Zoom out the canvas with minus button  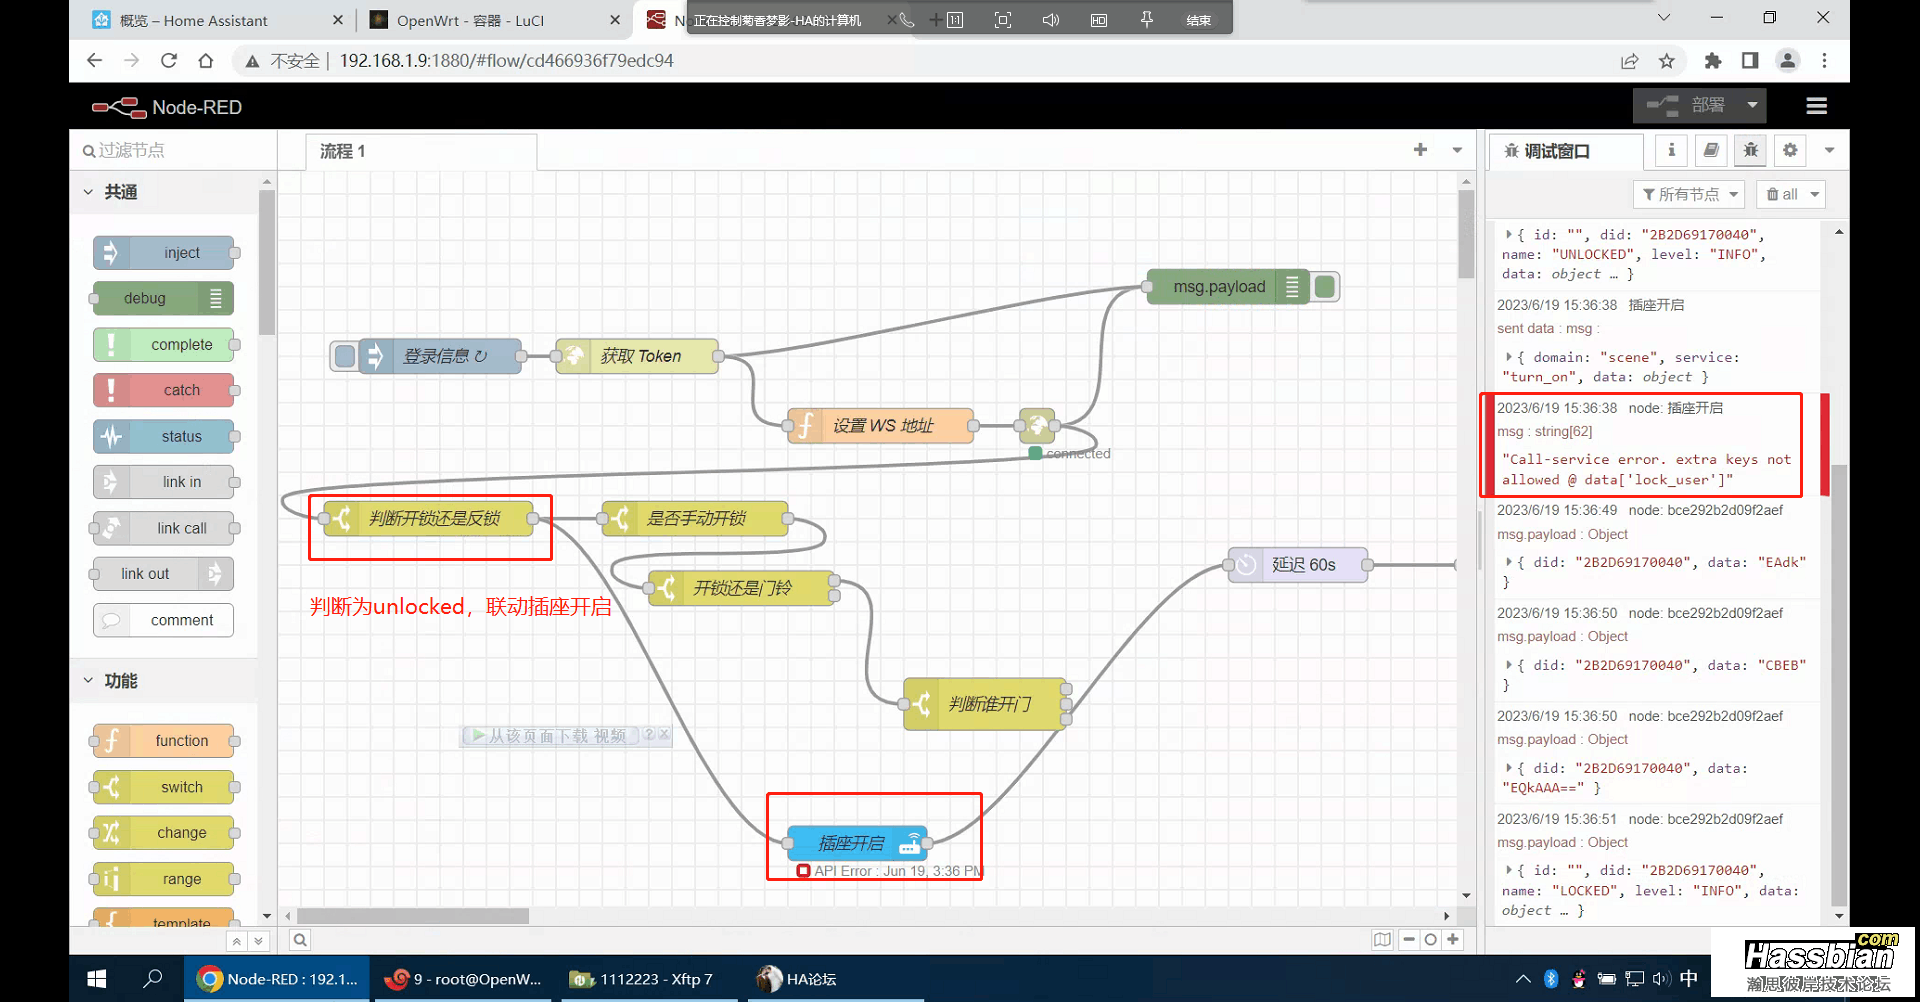point(1409,940)
